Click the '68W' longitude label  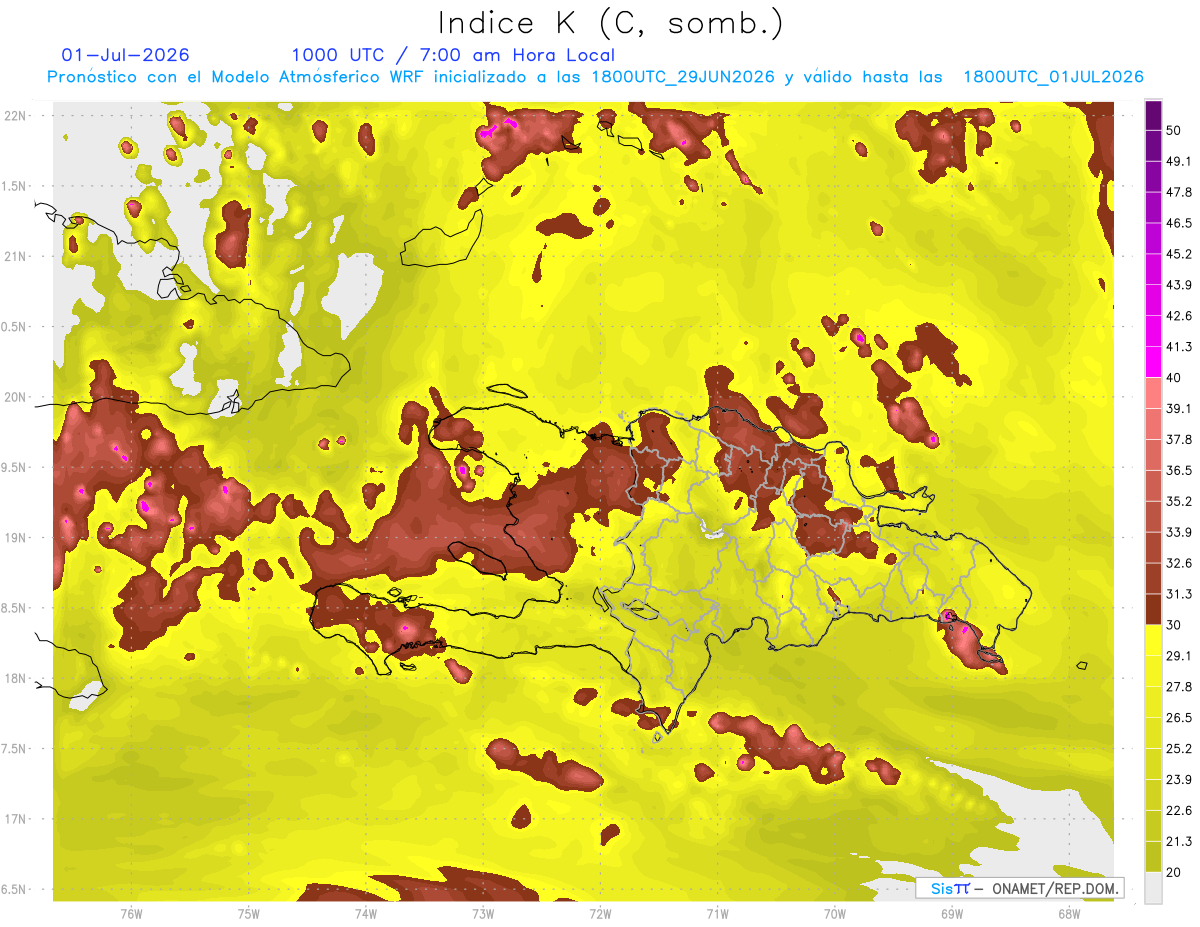1069,914
